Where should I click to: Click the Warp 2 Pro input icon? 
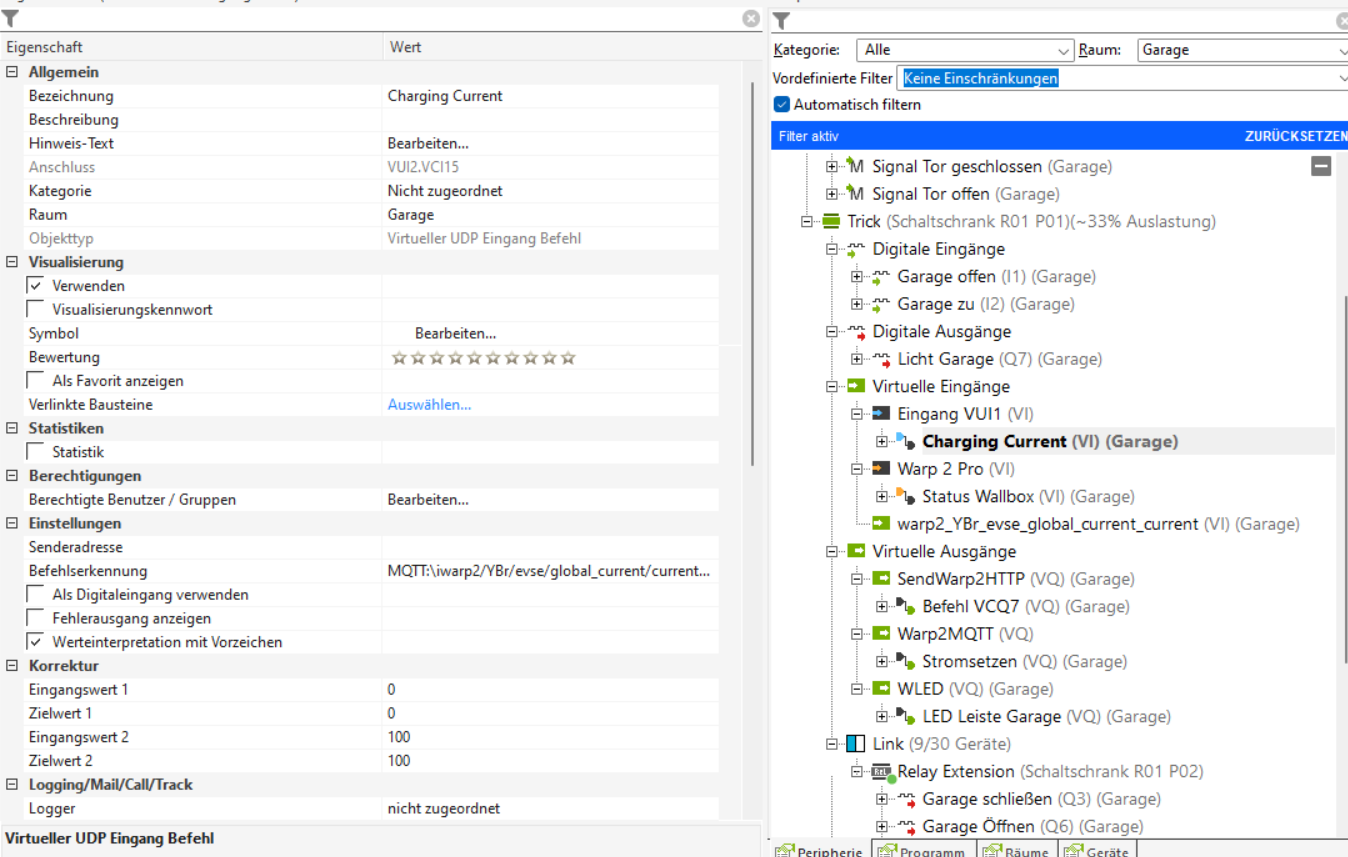click(881, 469)
